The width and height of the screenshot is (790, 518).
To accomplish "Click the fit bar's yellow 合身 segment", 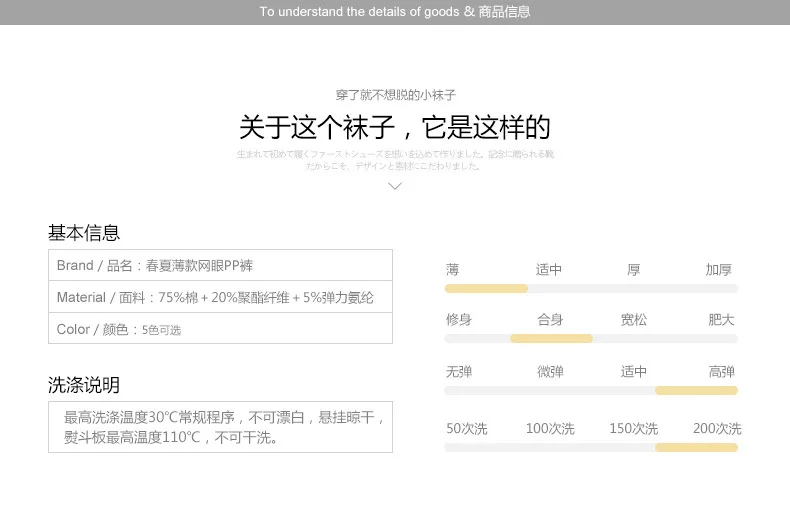I will coord(551,339).
